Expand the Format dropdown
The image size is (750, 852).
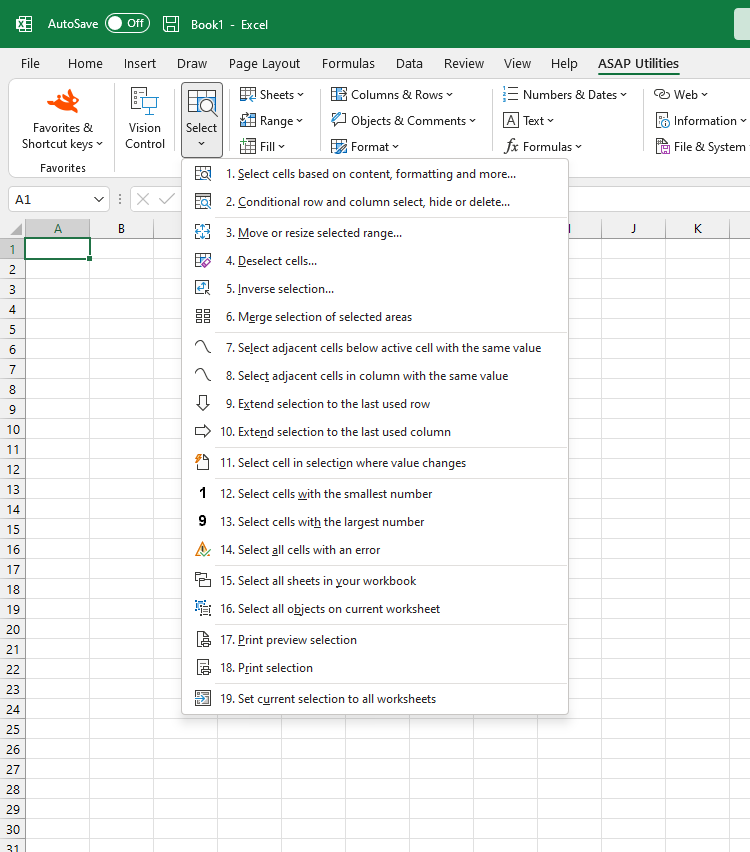point(365,147)
